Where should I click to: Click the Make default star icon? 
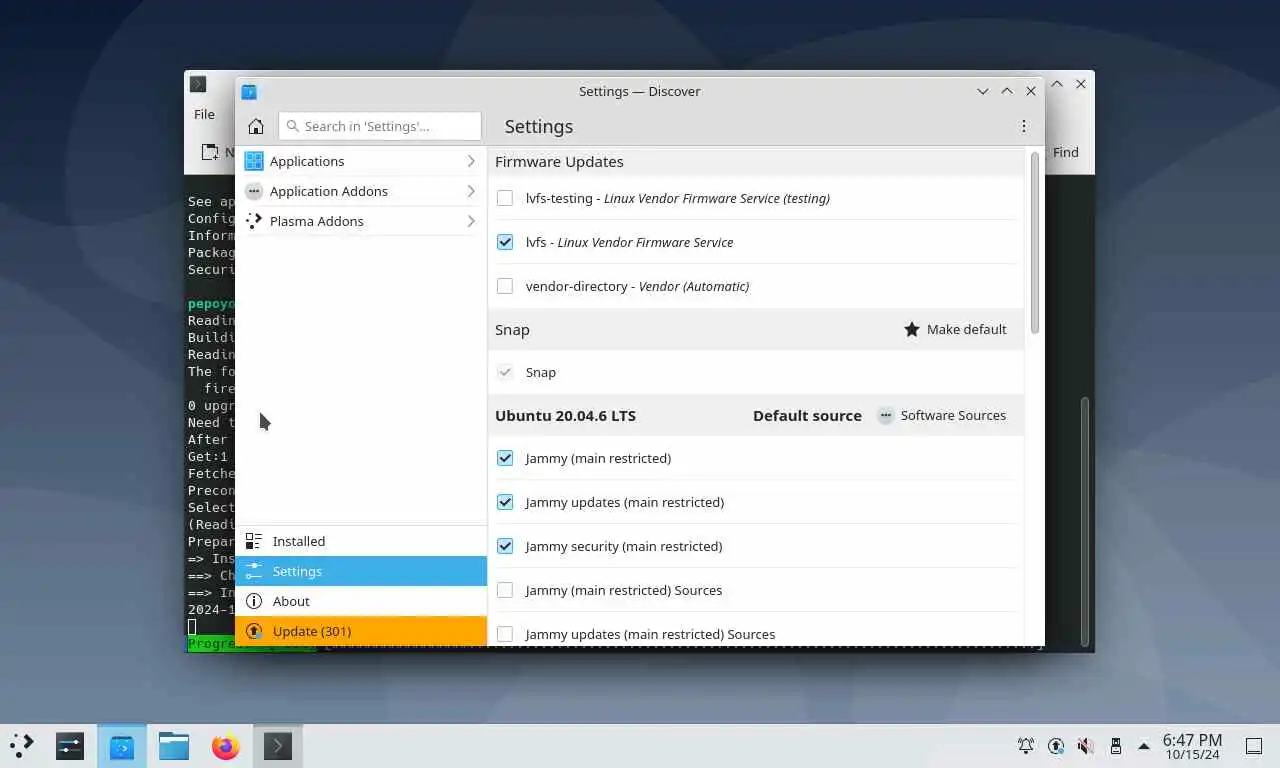(912, 329)
